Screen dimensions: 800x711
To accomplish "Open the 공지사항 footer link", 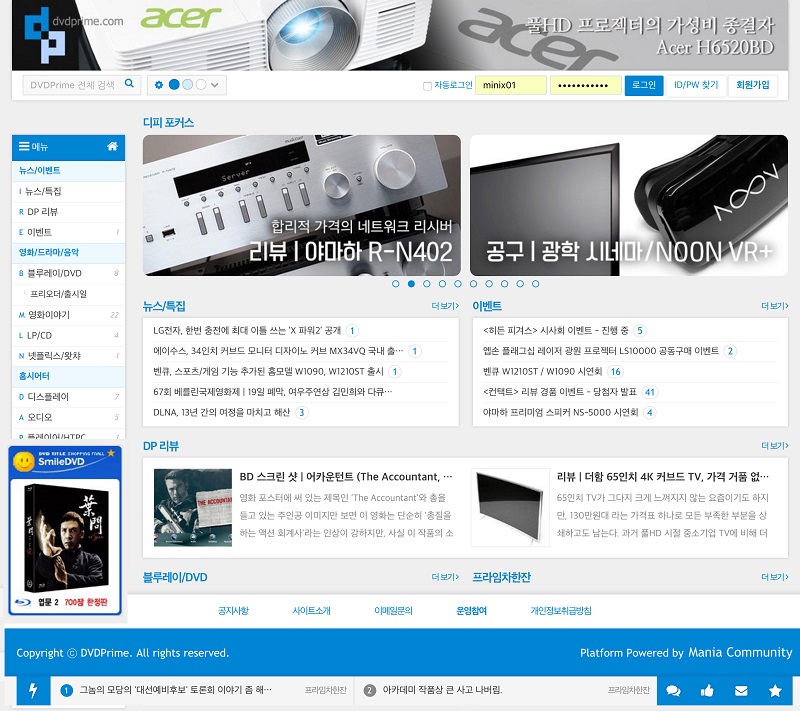I will tap(233, 611).
